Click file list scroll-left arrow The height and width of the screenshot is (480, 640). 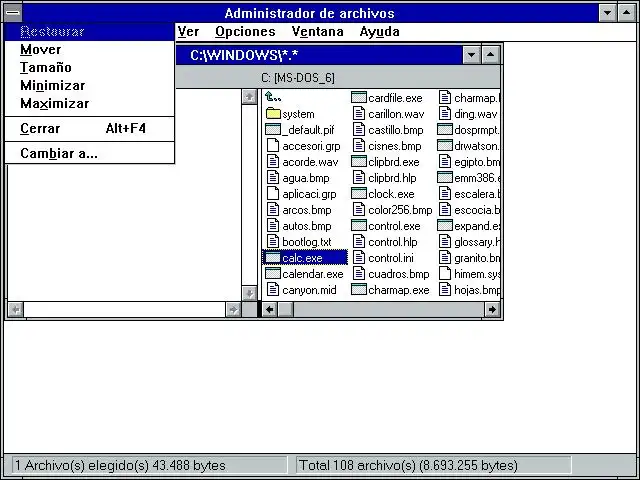(269, 309)
